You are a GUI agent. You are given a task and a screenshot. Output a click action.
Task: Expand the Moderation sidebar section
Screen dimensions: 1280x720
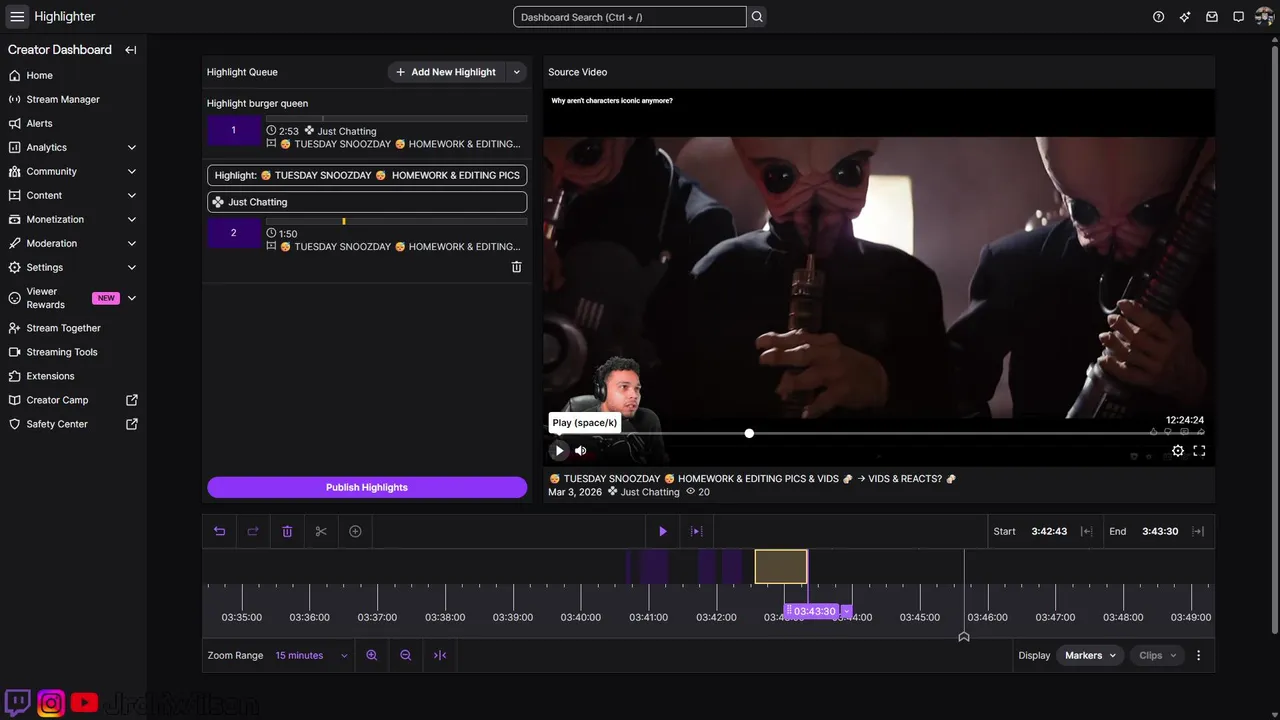[x=132, y=243]
